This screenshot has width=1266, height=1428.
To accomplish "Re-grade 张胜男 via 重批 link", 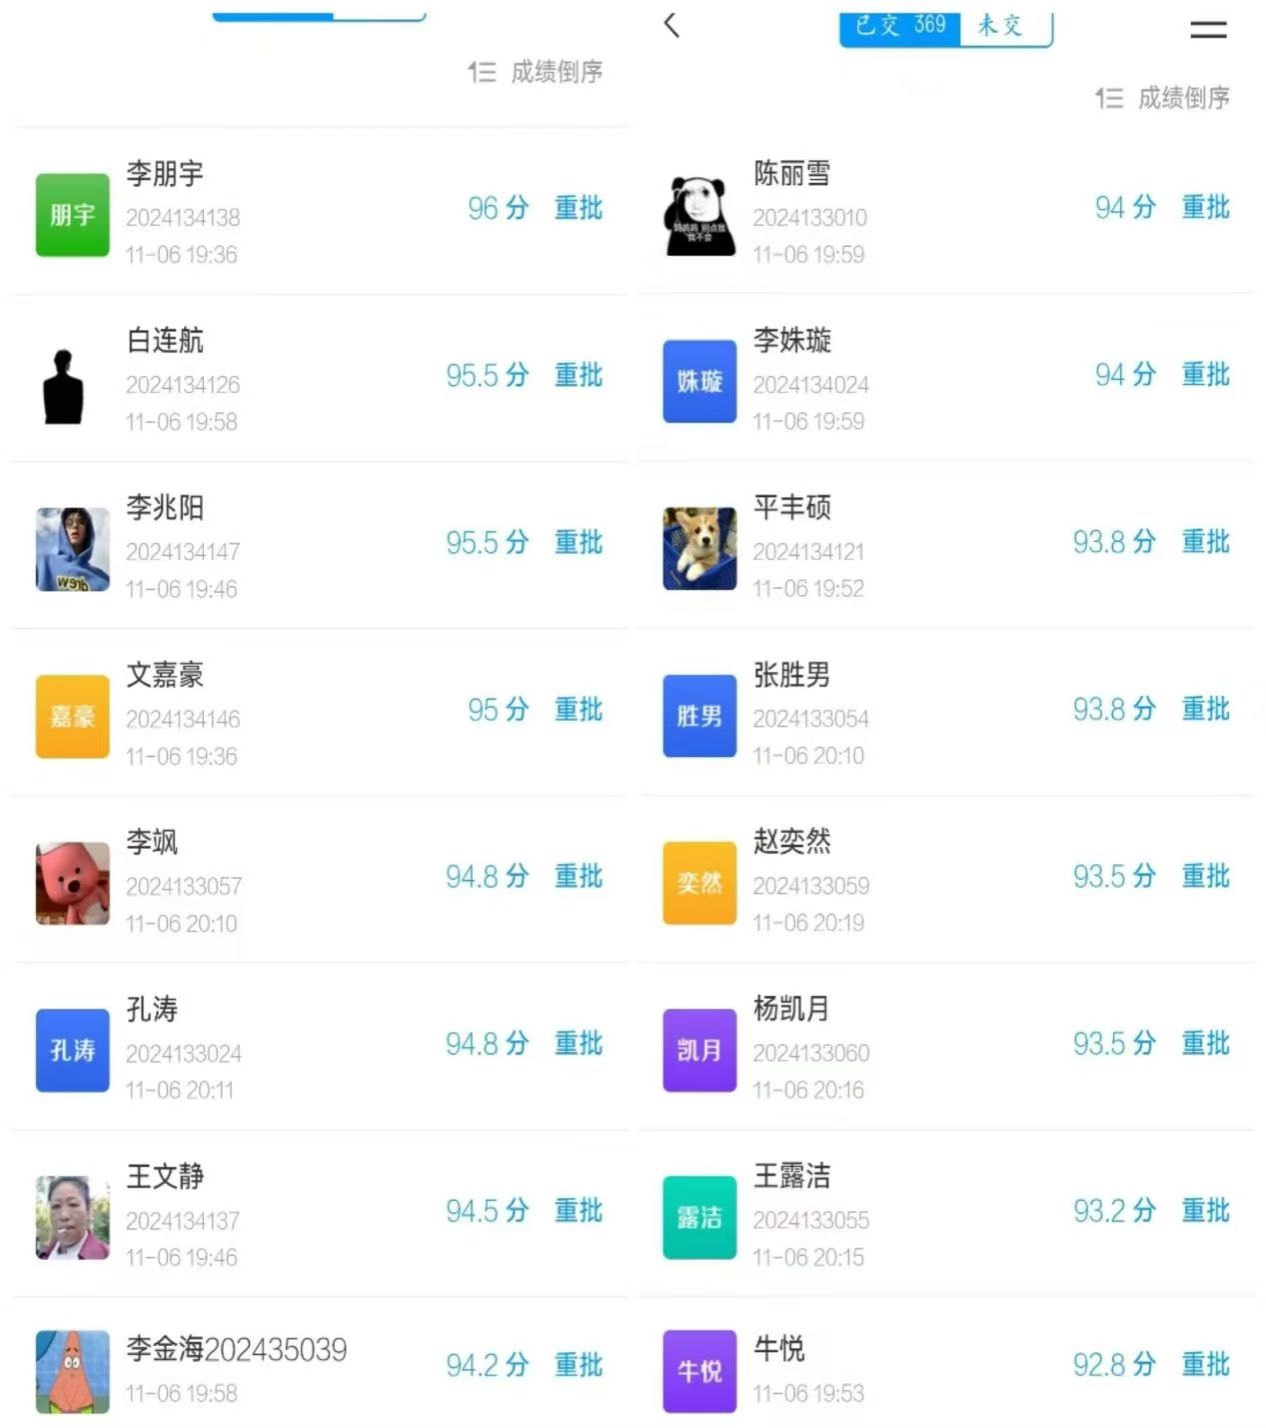I will (1206, 709).
